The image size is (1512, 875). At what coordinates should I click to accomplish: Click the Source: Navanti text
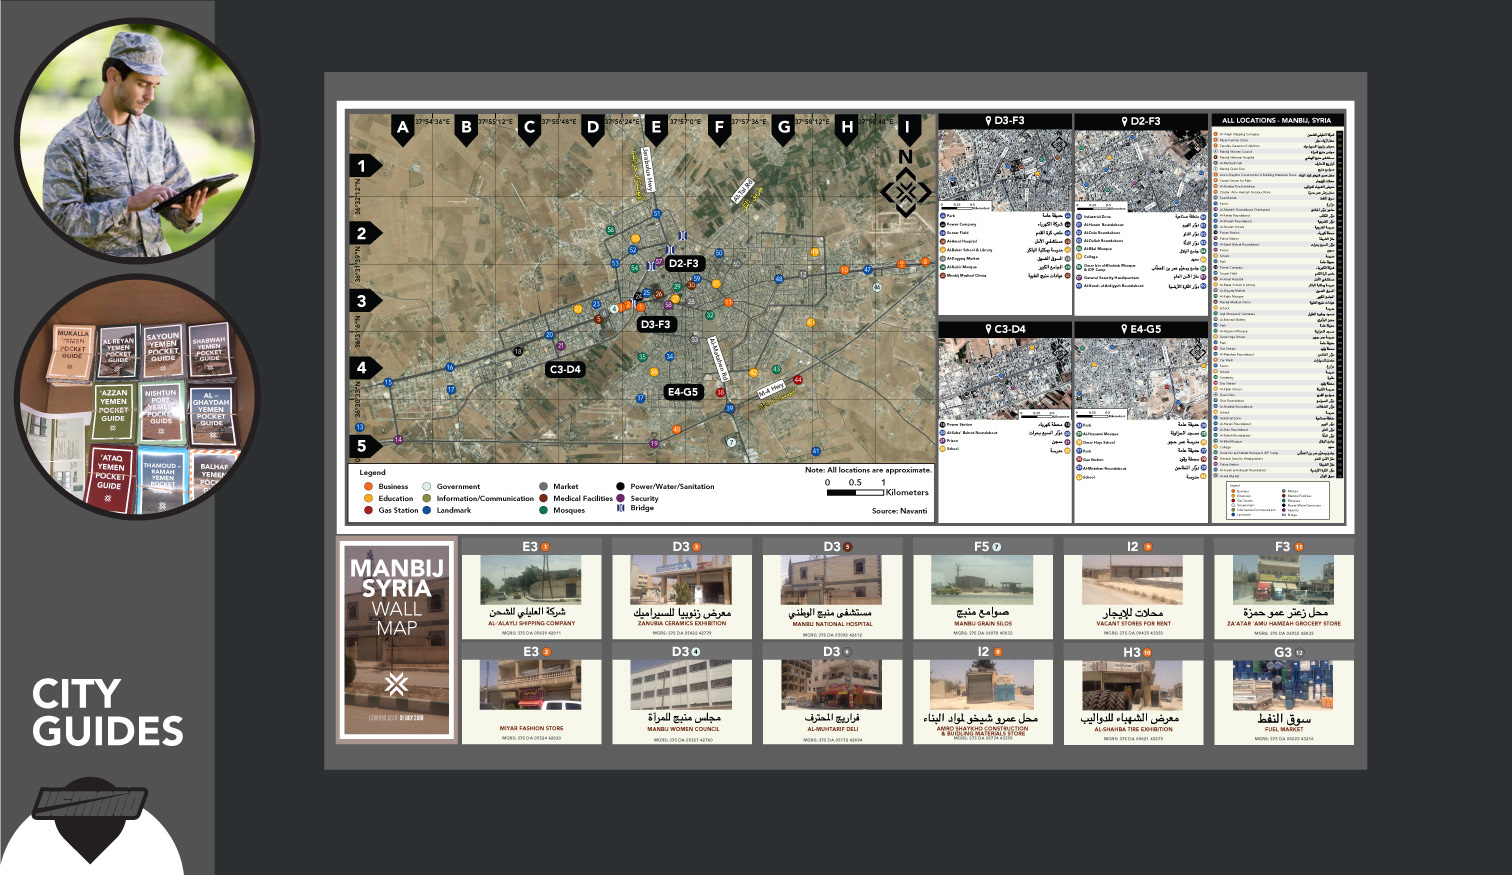[x=900, y=511]
